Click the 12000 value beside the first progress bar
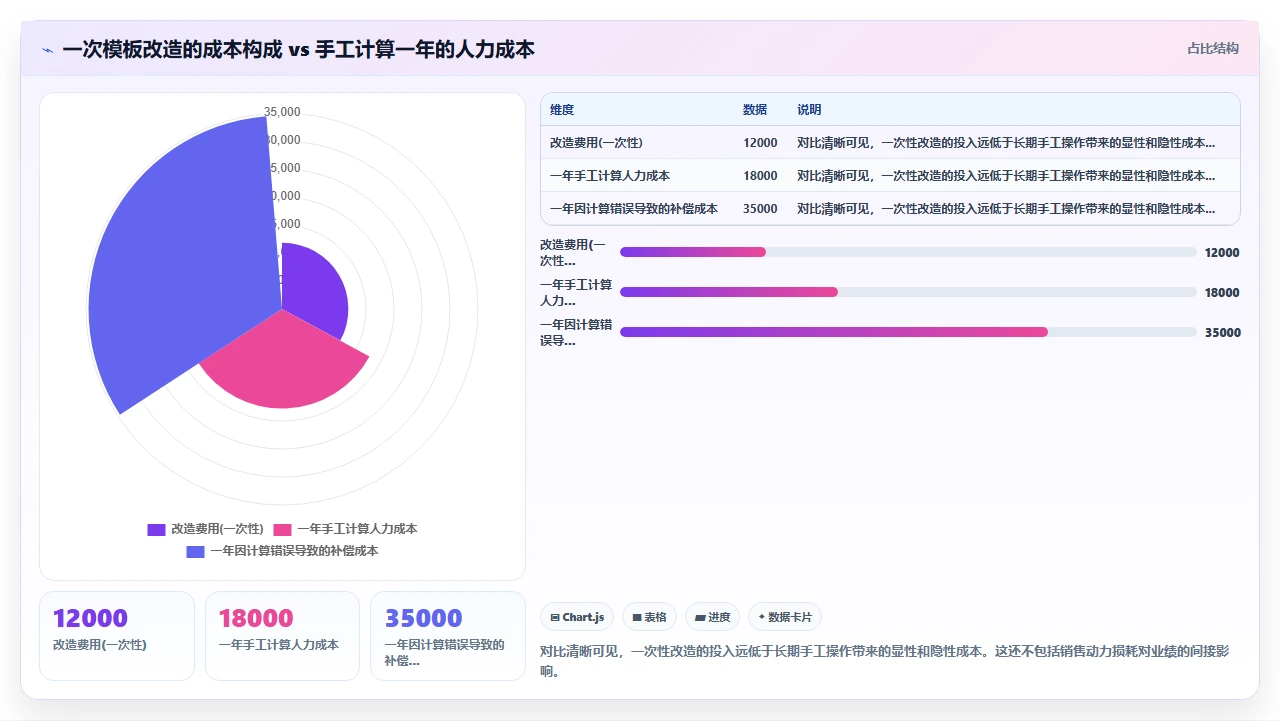The width and height of the screenshot is (1280, 721). (1222, 253)
